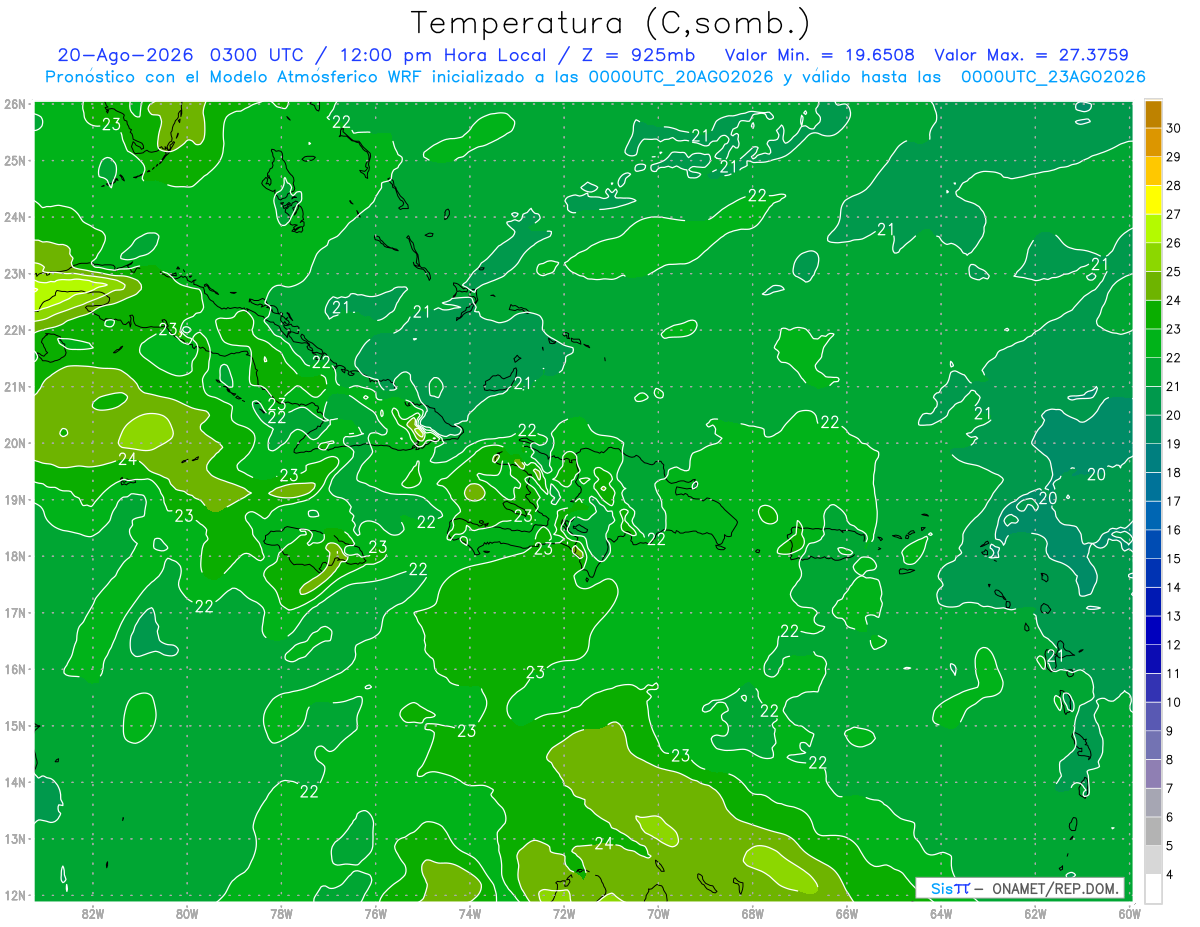Click the '25N' latitude axis label
Image resolution: width=1200 pixels, height=927 pixels.
14,161
